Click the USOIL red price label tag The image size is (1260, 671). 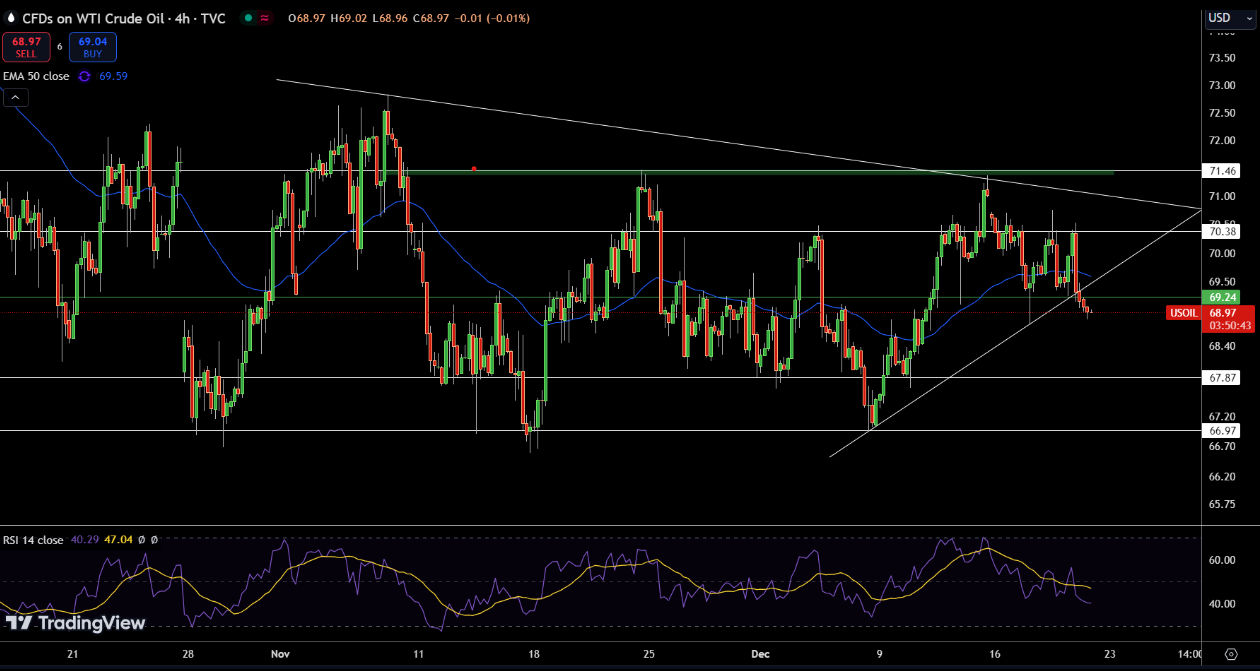[1183, 313]
